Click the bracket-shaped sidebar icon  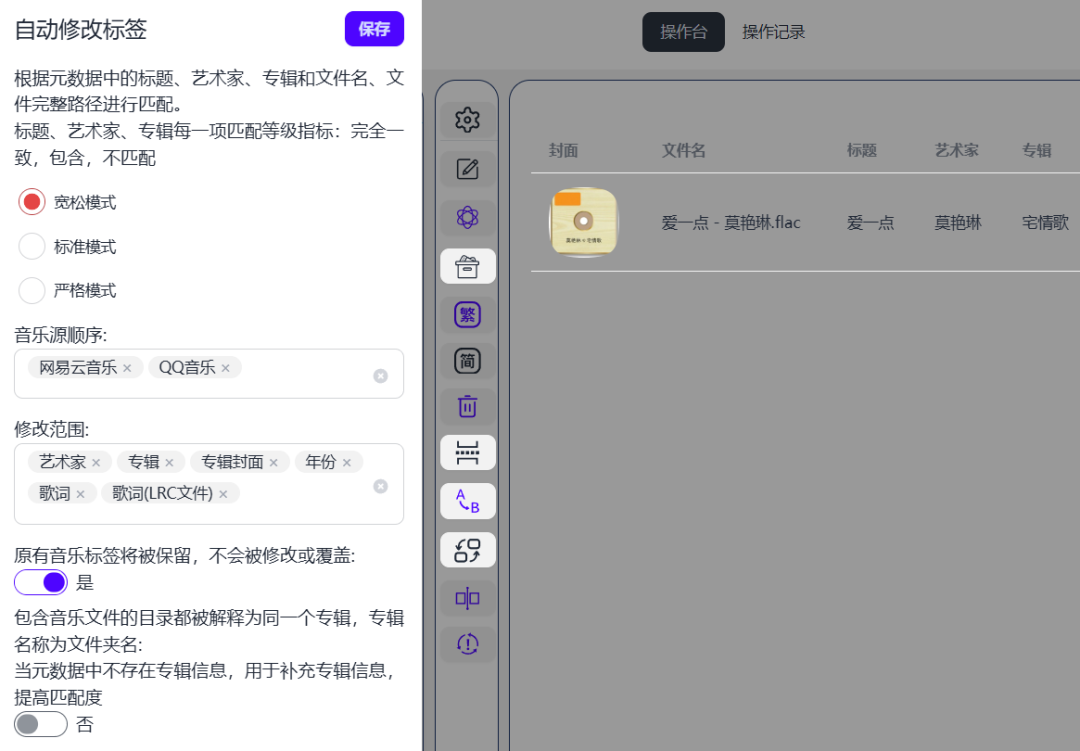pos(468,453)
